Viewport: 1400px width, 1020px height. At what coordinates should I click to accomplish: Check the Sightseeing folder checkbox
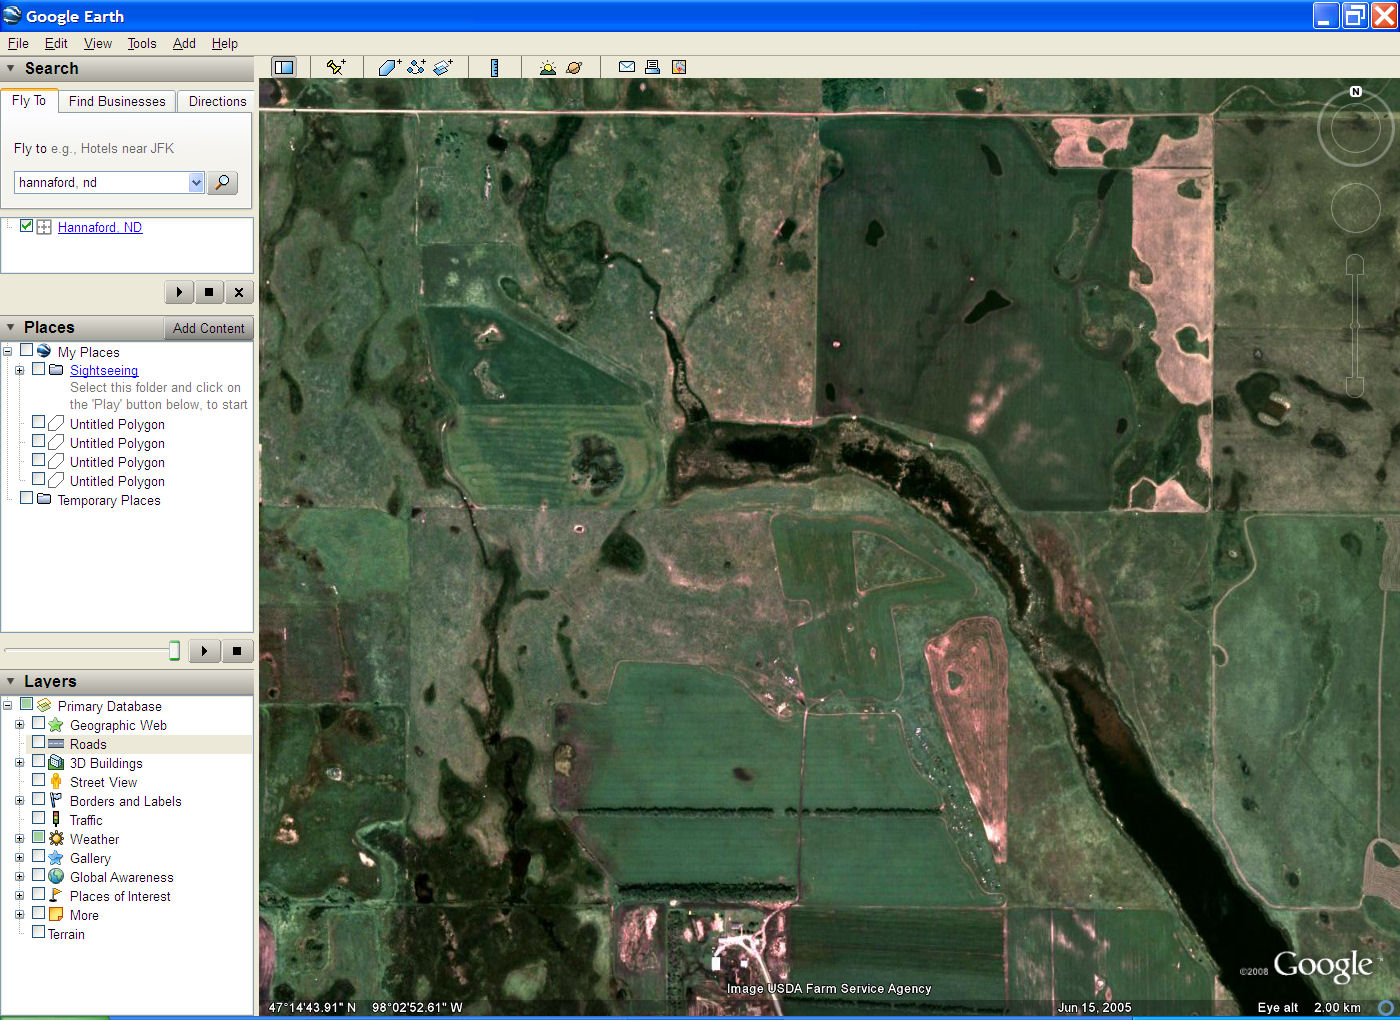[38, 369]
